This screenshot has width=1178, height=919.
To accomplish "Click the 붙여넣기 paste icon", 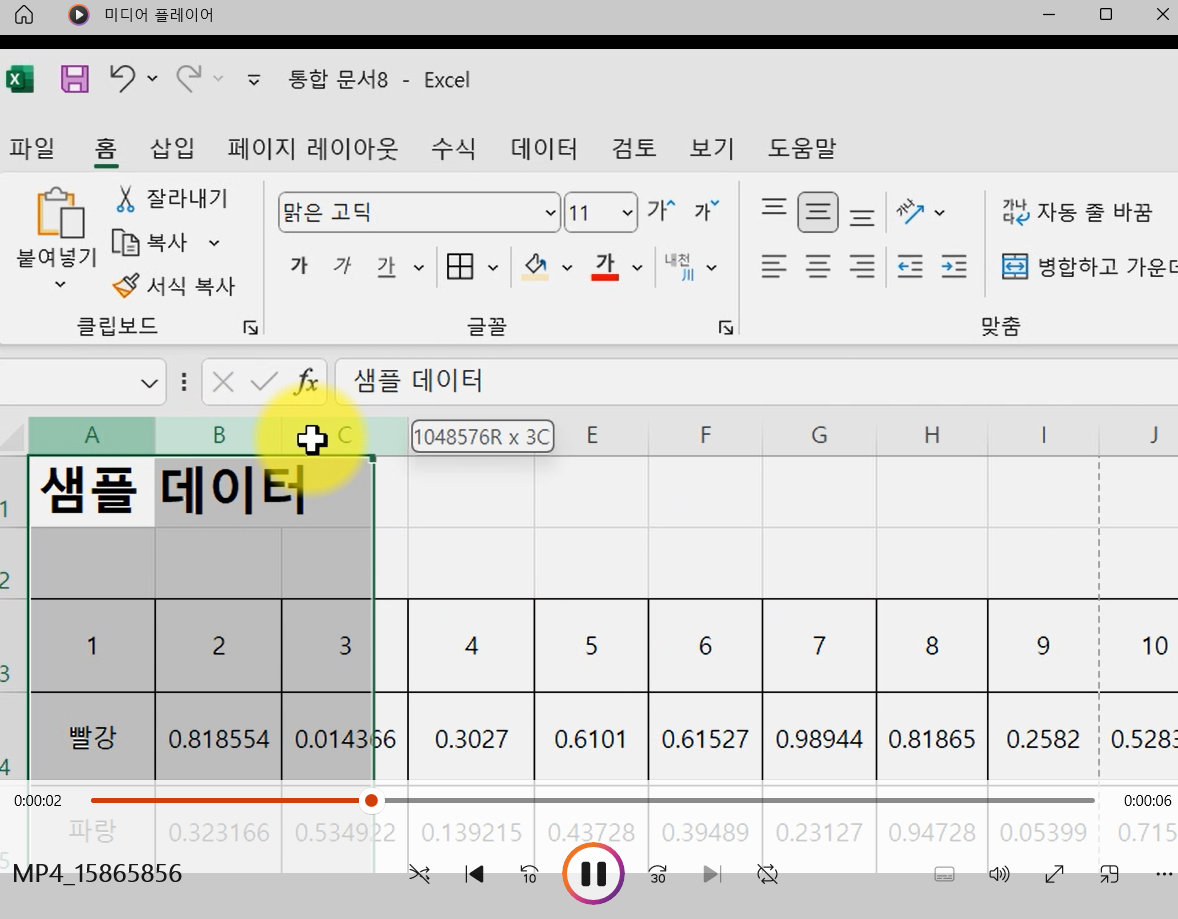I will pos(59,213).
